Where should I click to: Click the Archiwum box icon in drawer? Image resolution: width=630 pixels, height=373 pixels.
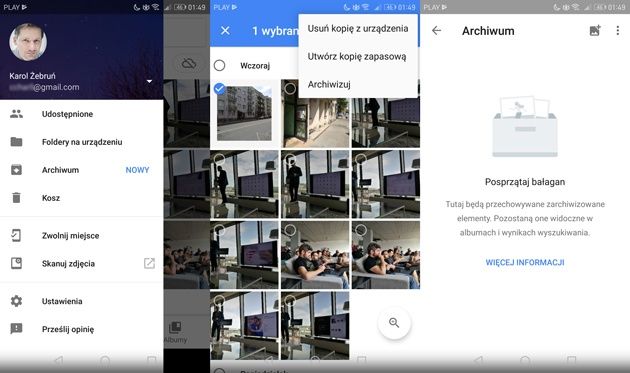click(x=16, y=170)
